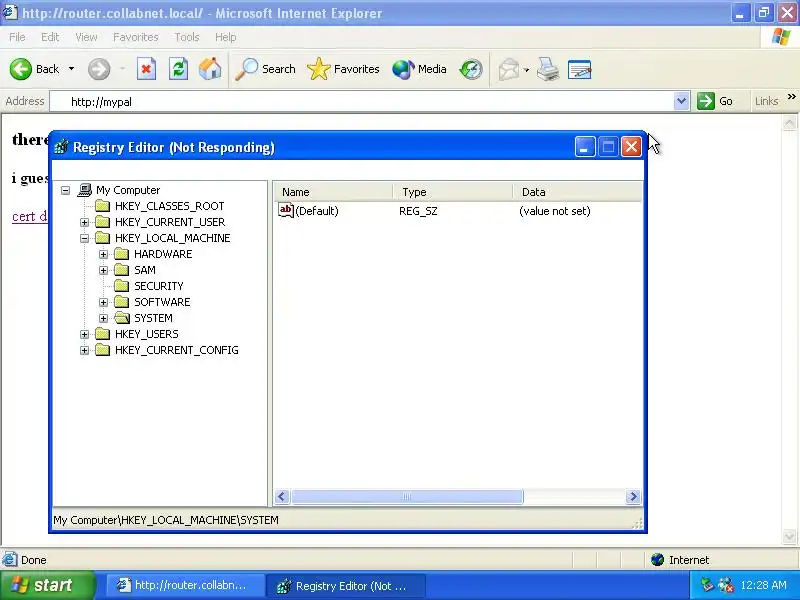
Task: Click the Registry Editor title bar icon
Action: [61, 147]
